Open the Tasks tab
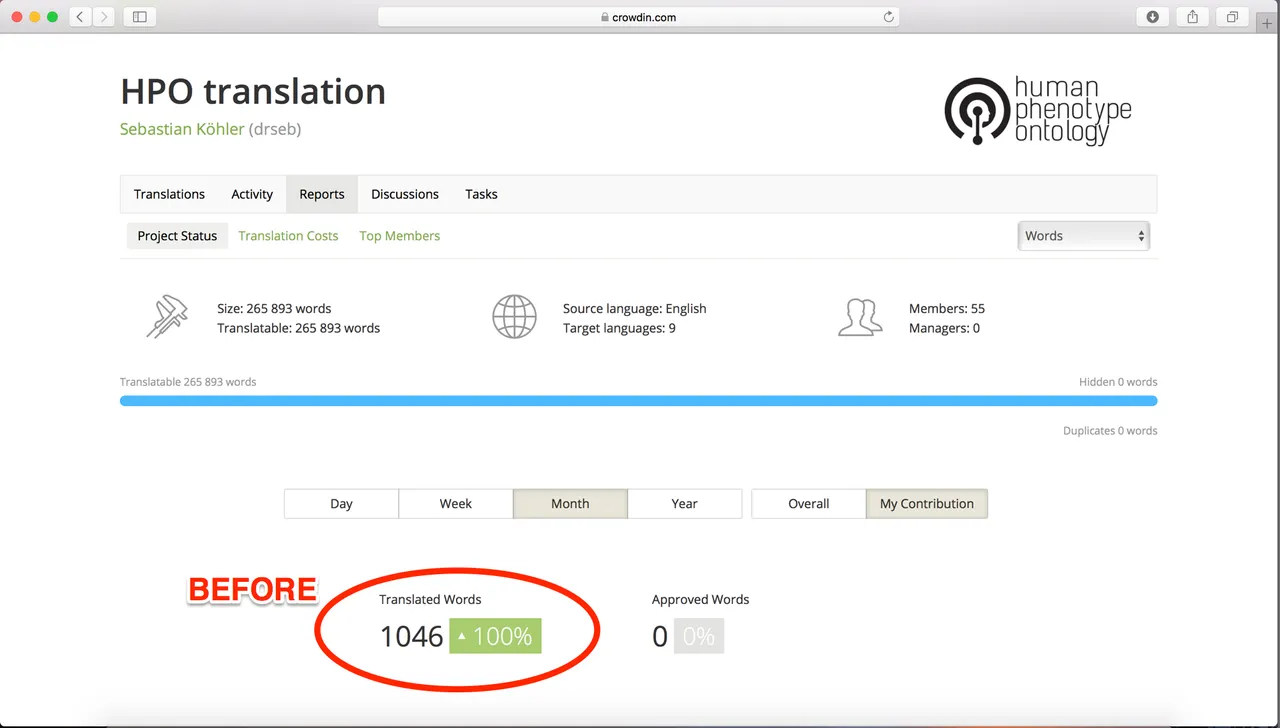This screenshot has height=728, width=1280. point(481,194)
